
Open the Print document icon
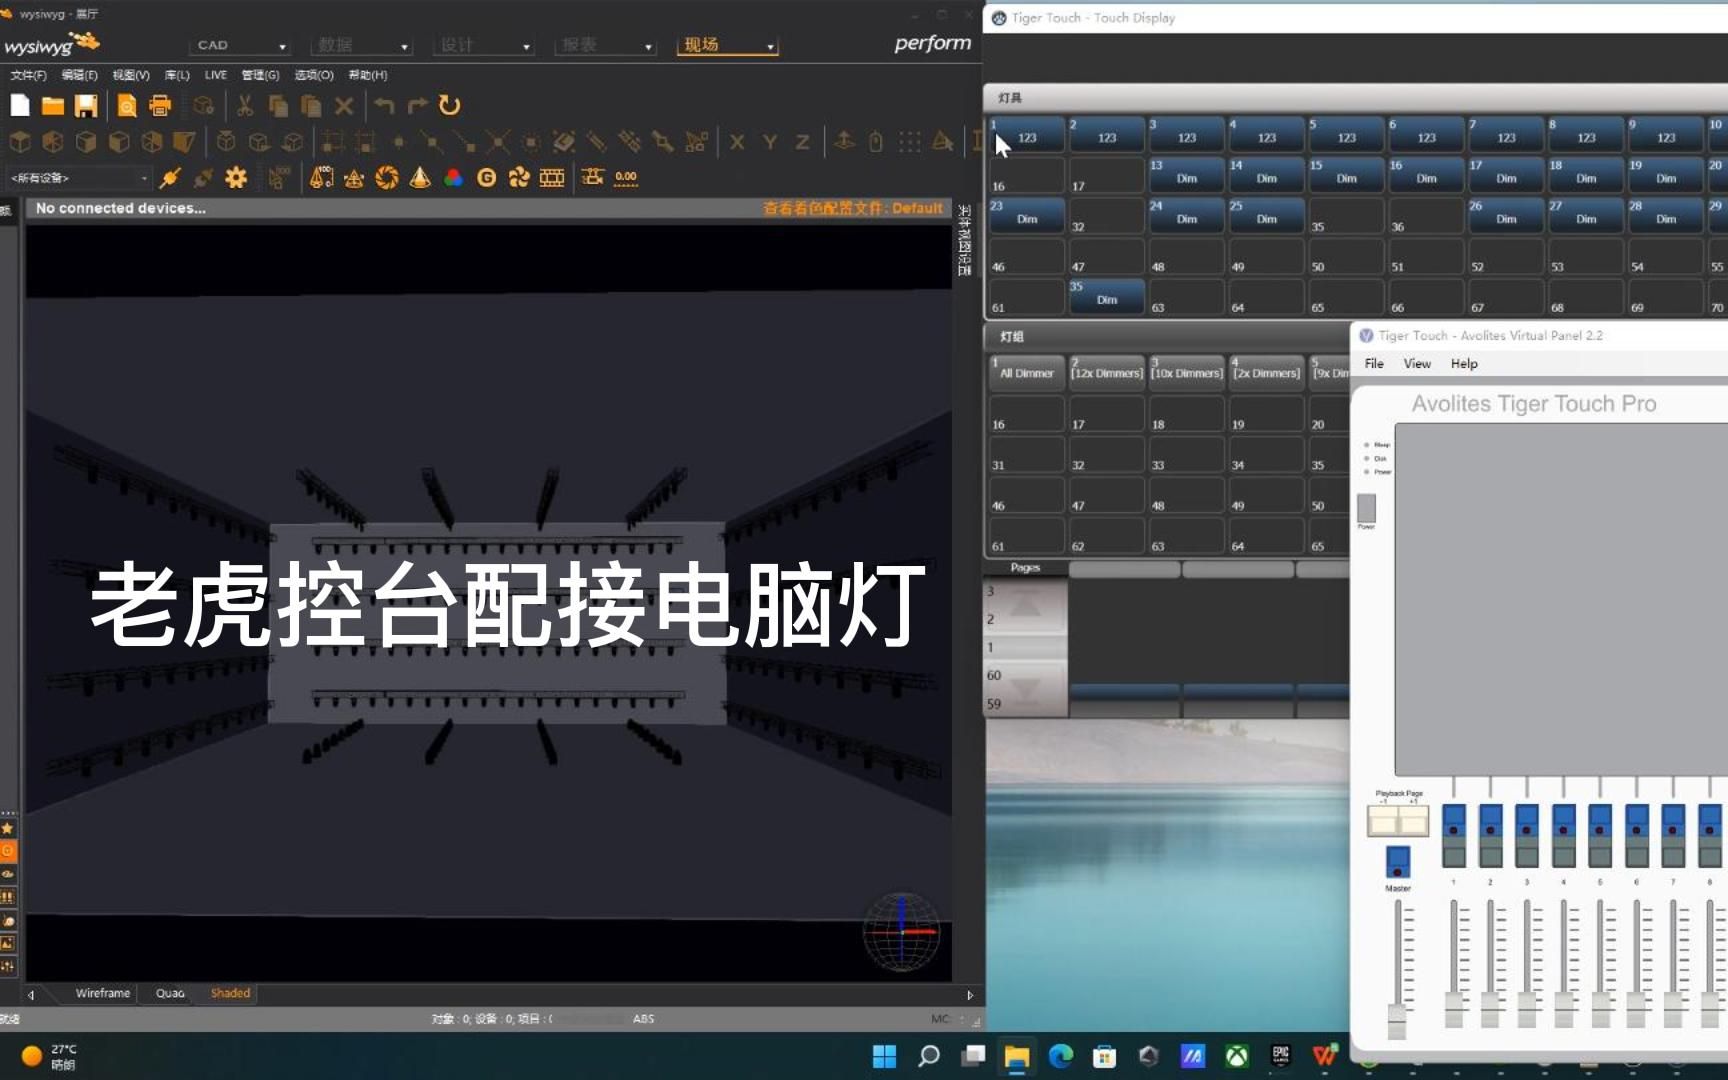click(x=160, y=105)
